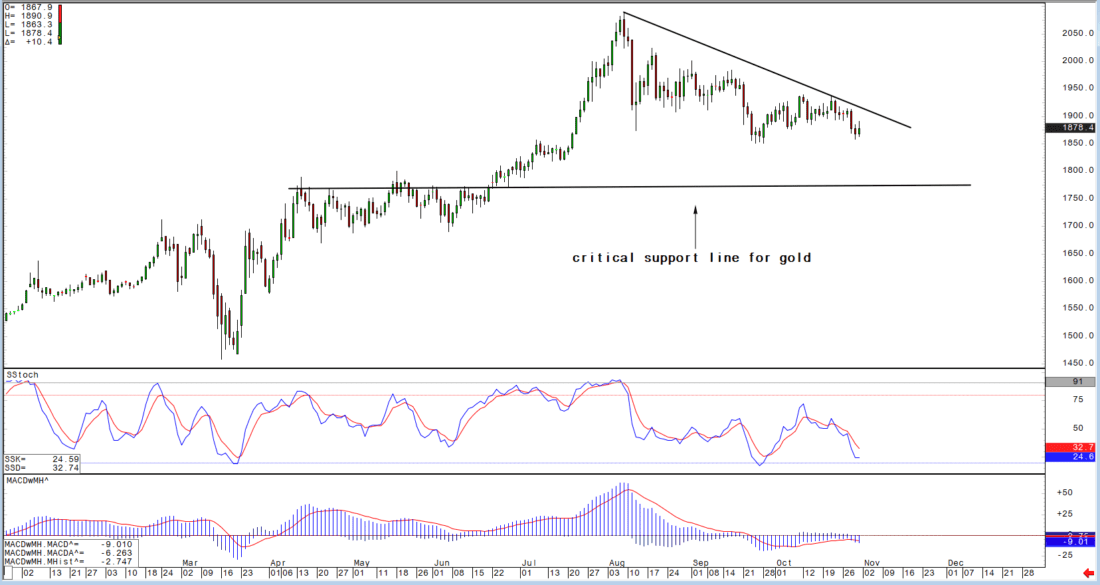Click the Aug month label
Screen dimensions: 1100x585
pos(617,563)
